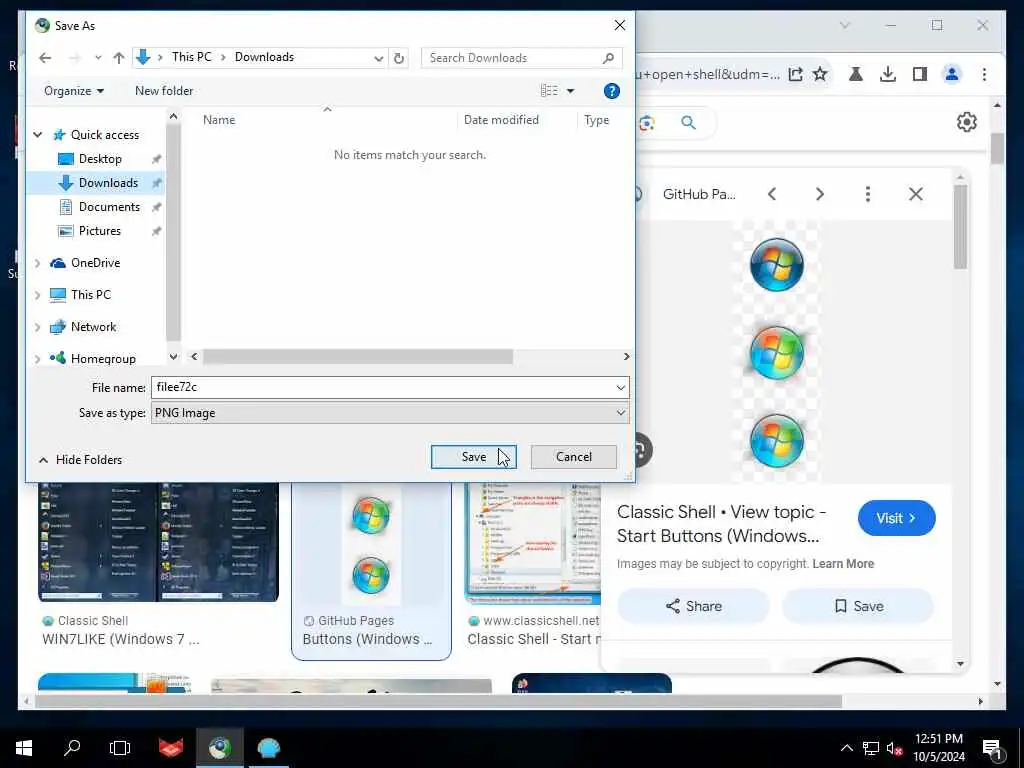
Task: Search by image with Google Lens
Action: point(647,123)
